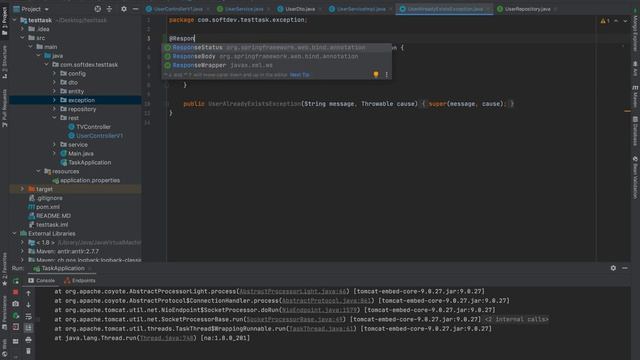Open Database tool window on right
640x360 pixels.
pos(635,131)
